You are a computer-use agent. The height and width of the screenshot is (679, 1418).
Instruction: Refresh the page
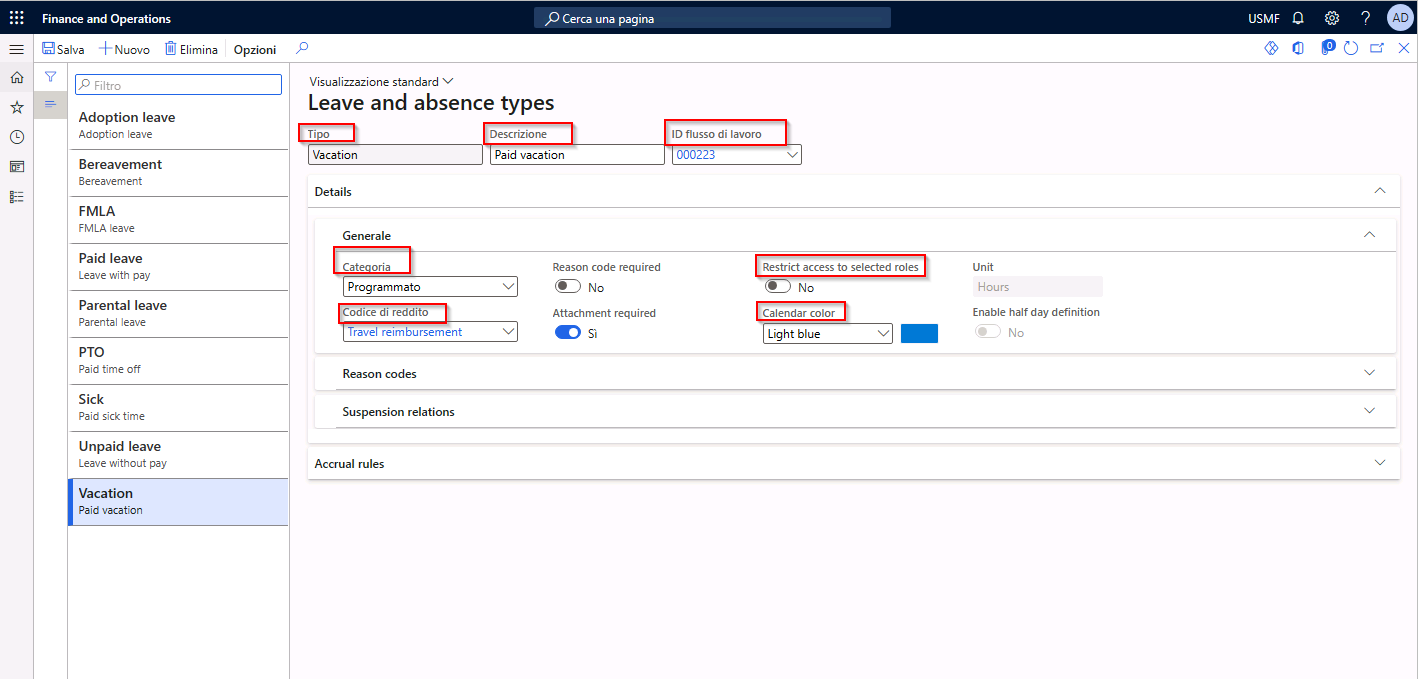tap(1351, 48)
